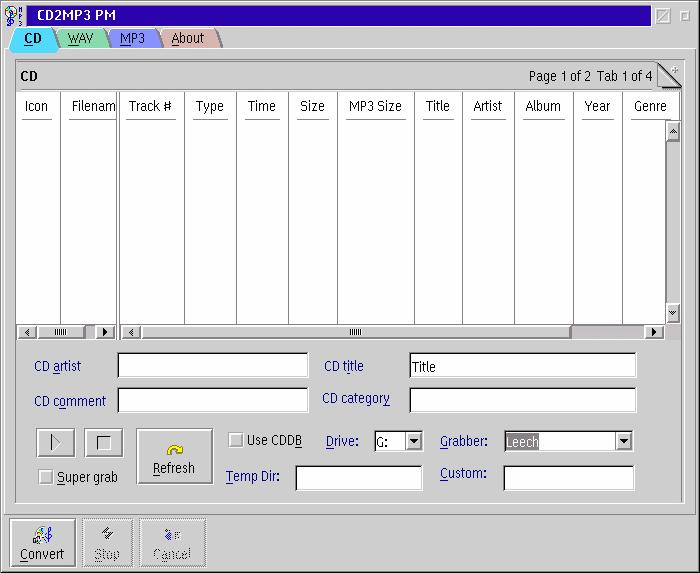Image resolution: width=700 pixels, height=573 pixels.
Task: Click the right pane horizontal scrollbar thumb
Action: [355, 332]
